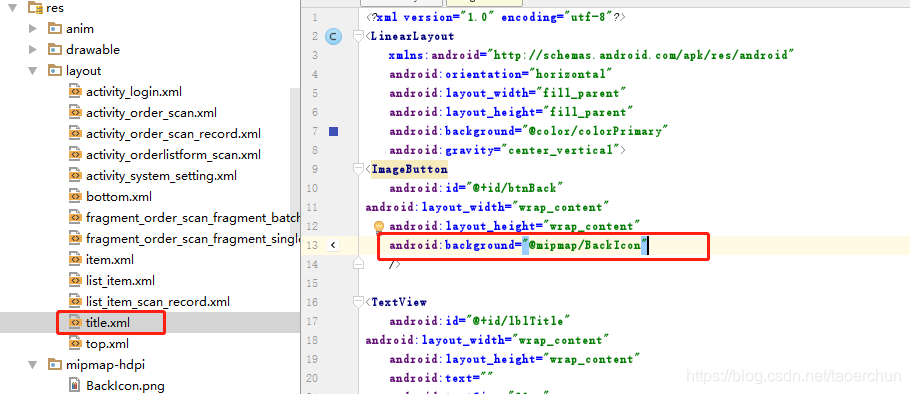Click BackIcon.png image file icon
This screenshot has height=394, width=910.
pyautogui.click(x=75, y=385)
